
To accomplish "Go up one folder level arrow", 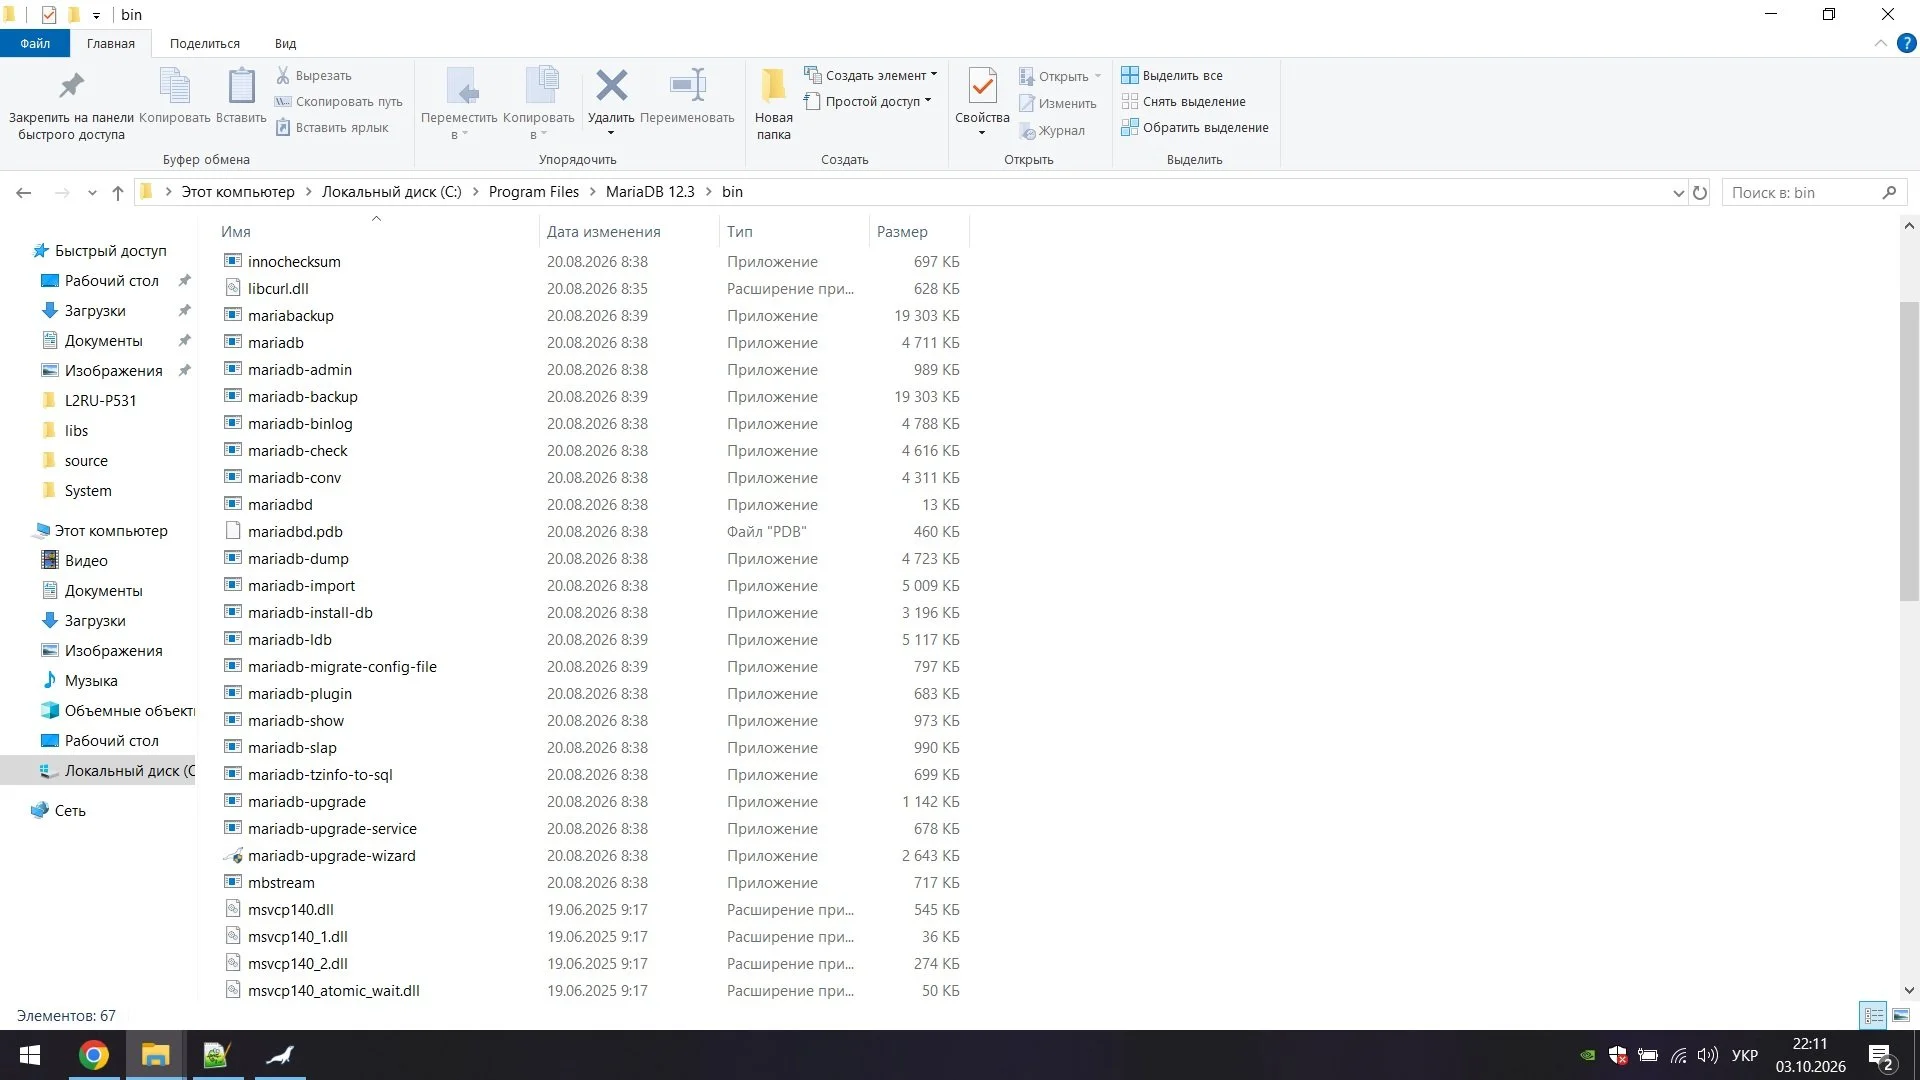I will tap(118, 192).
